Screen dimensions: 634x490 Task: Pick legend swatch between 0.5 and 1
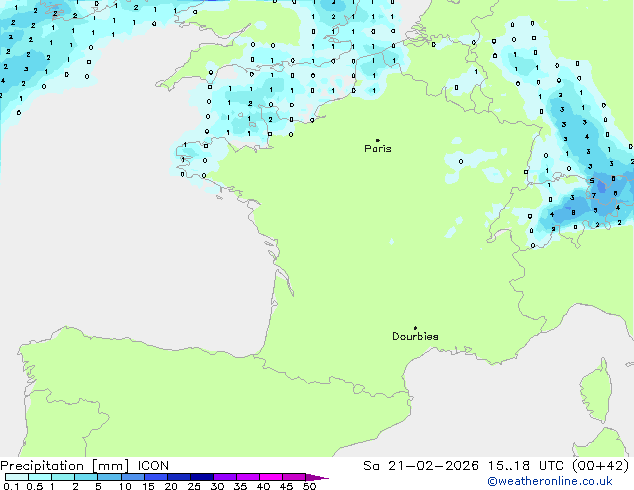tap(40, 477)
